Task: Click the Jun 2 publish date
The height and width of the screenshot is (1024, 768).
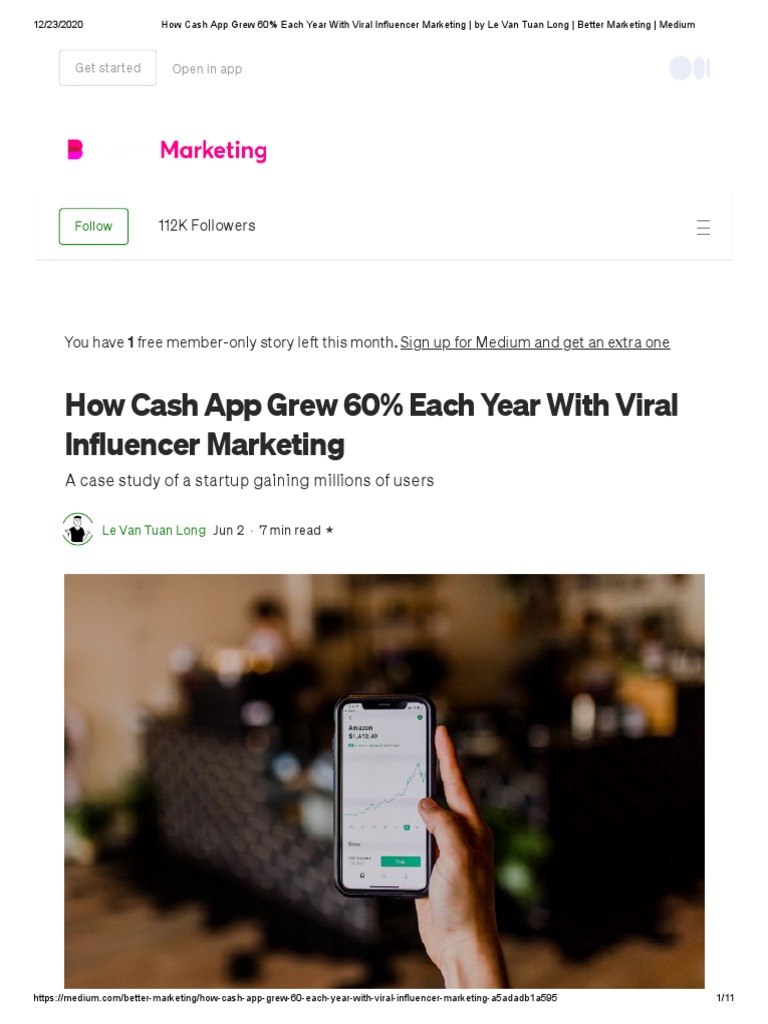Action: click(x=229, y=530)
